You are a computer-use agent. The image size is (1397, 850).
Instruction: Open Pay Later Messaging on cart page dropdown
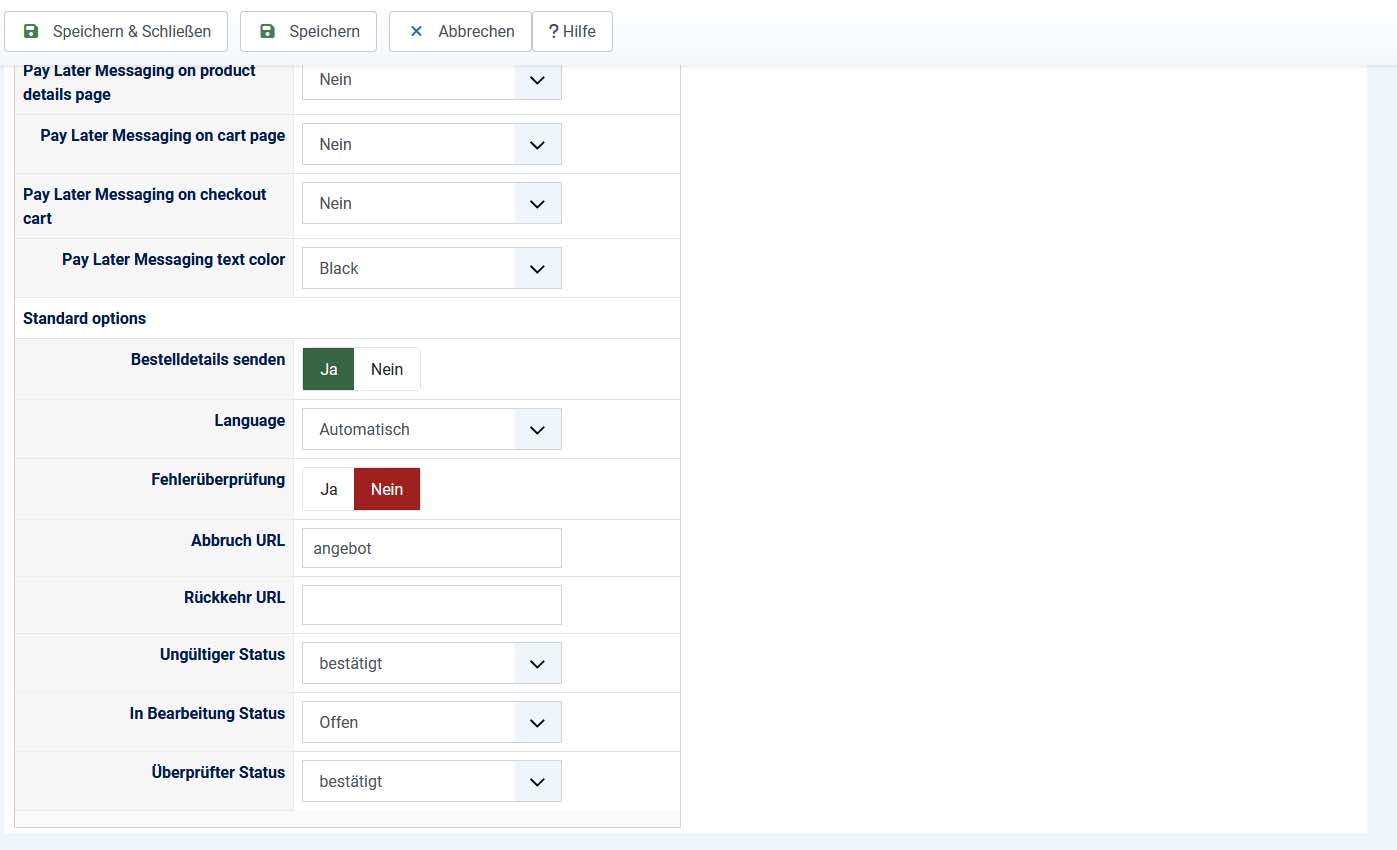tap(431, 144)
